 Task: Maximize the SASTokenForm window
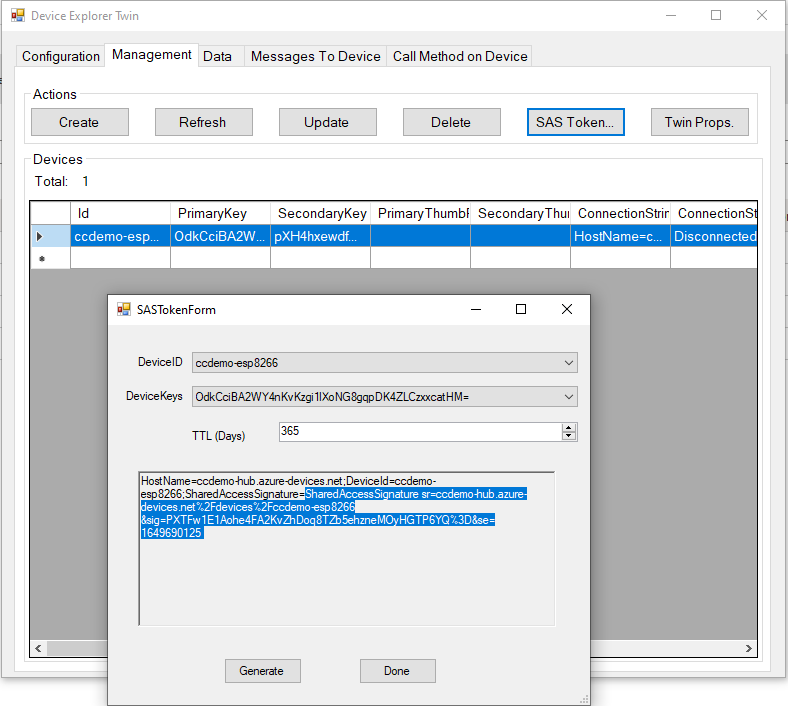point(521,310)
